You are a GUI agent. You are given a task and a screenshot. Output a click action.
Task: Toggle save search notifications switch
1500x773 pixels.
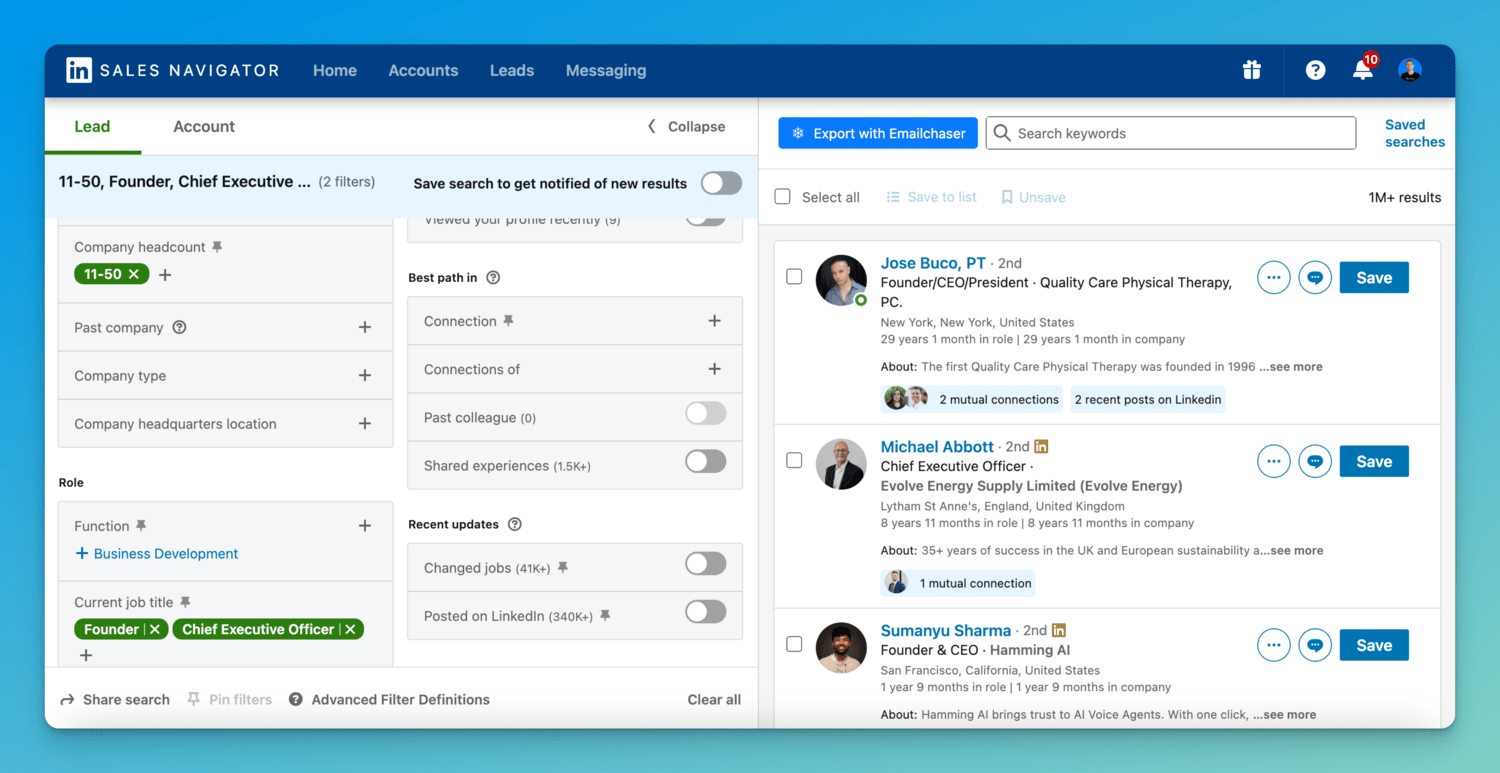[x=721, y=183]
